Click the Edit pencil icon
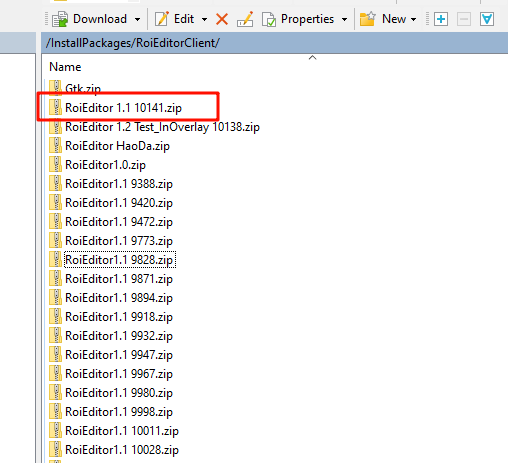The image size is (508, 463). [162, 19]
